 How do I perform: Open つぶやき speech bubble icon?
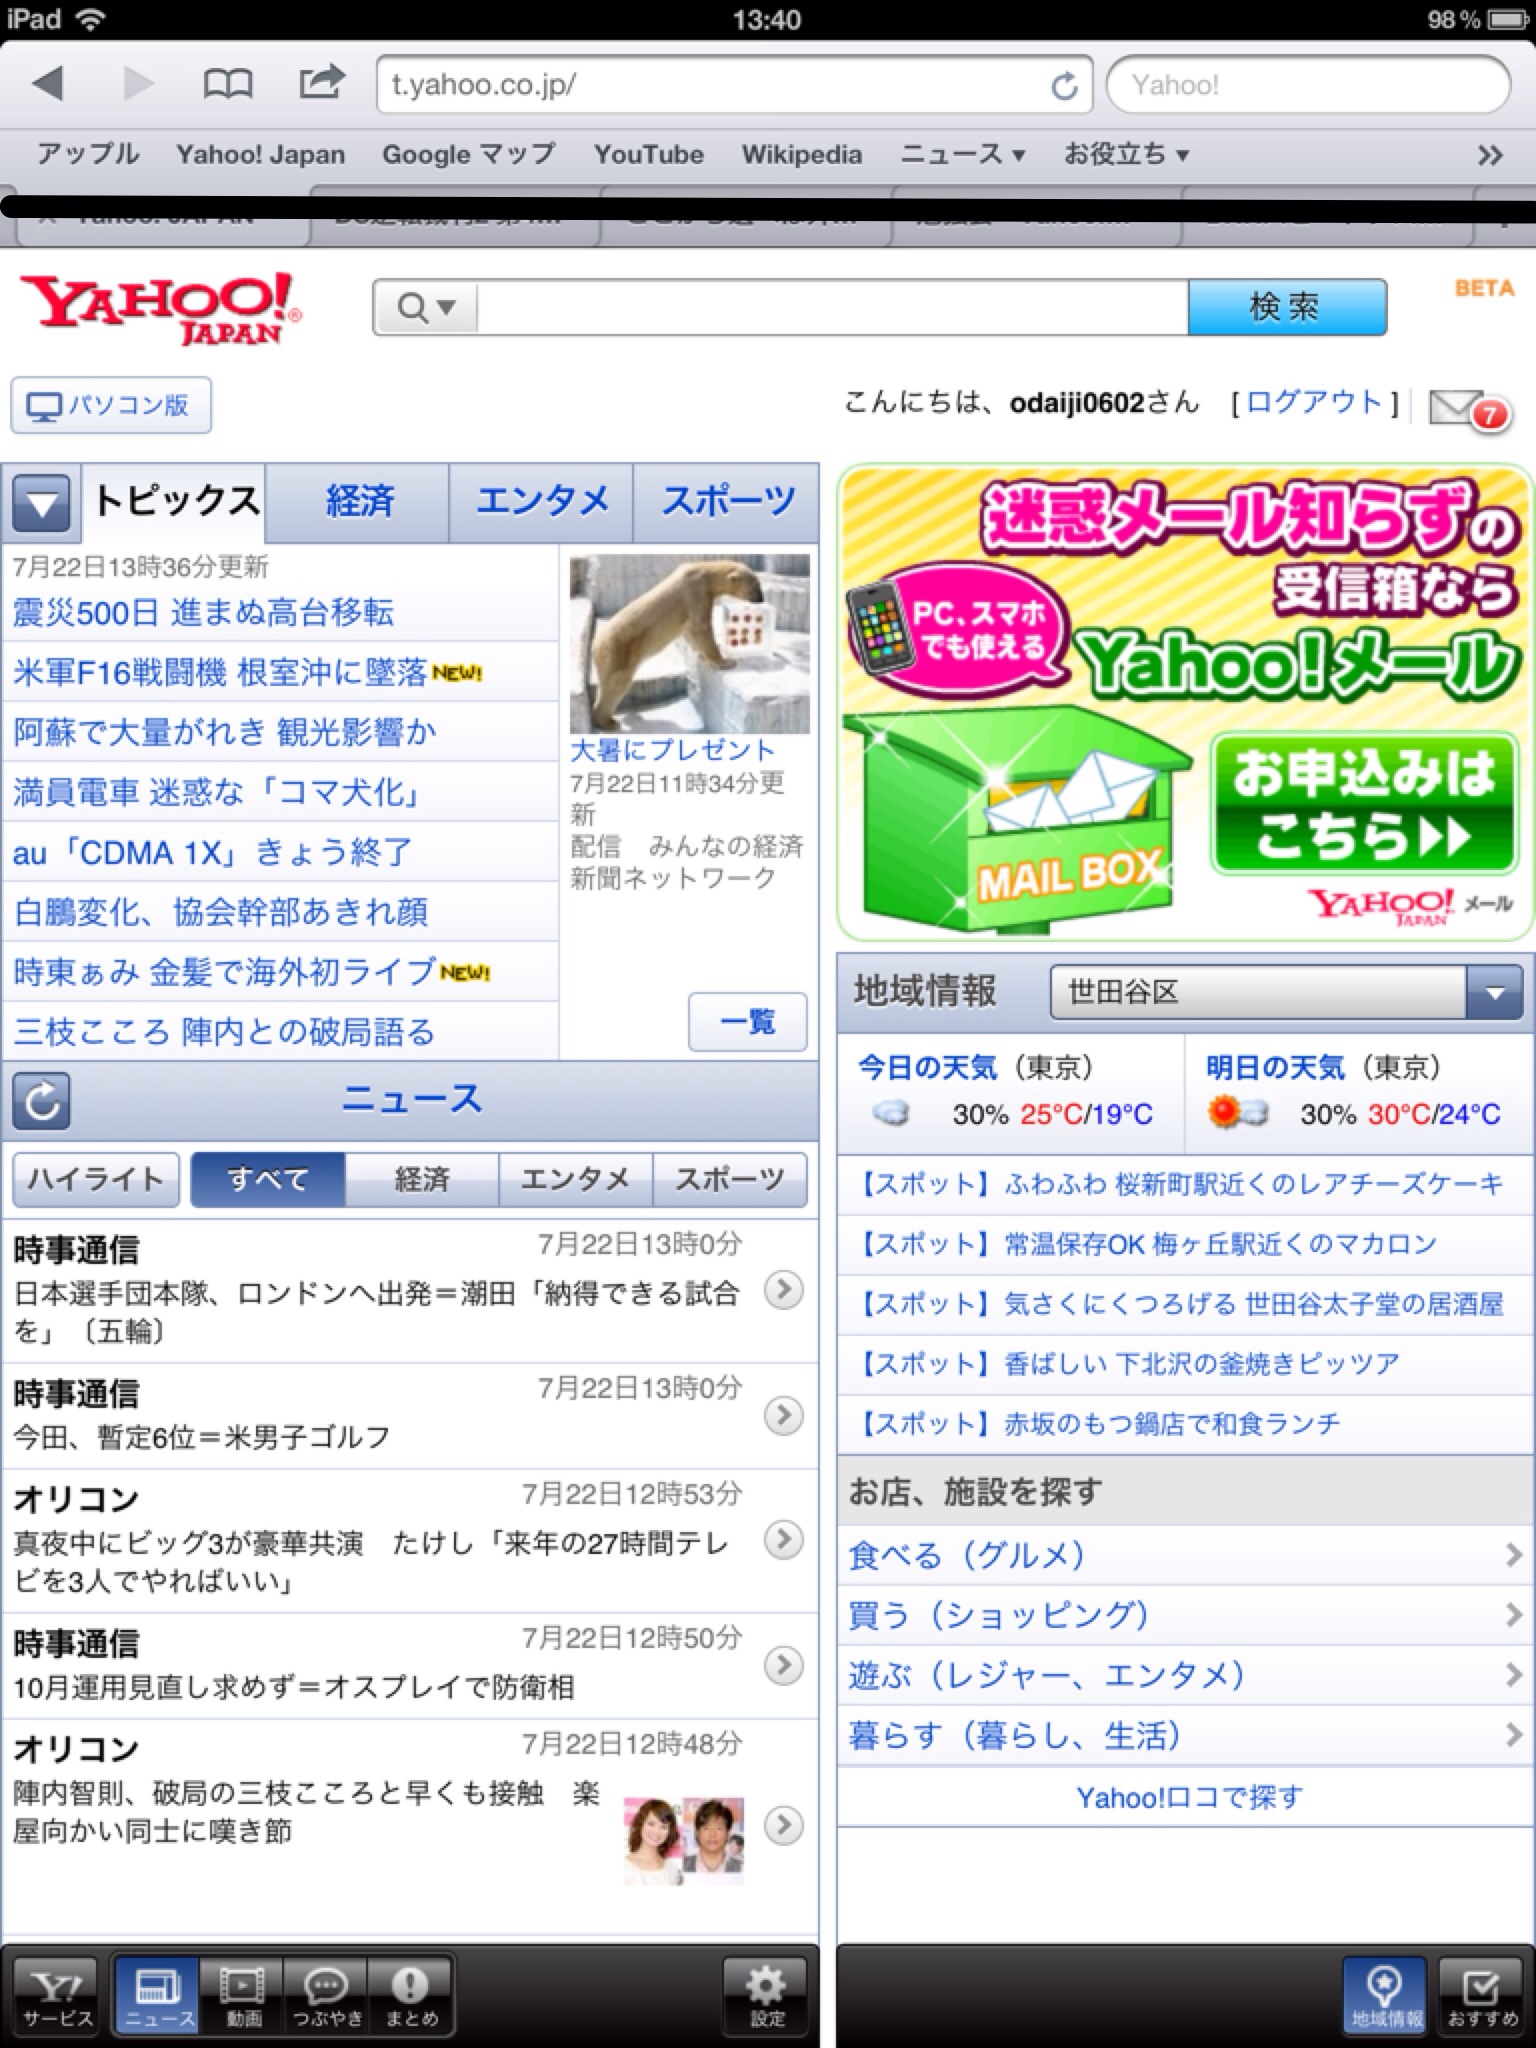click(x=326, y=1997)
